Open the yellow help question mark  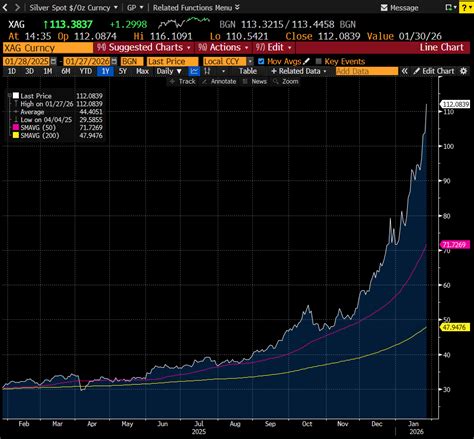coord(465,8)
